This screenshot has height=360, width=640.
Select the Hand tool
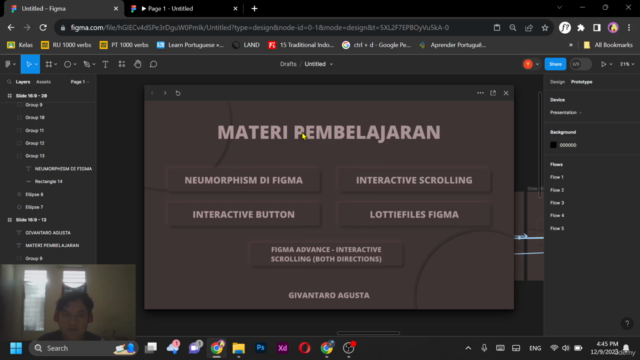tap(138, 64)
